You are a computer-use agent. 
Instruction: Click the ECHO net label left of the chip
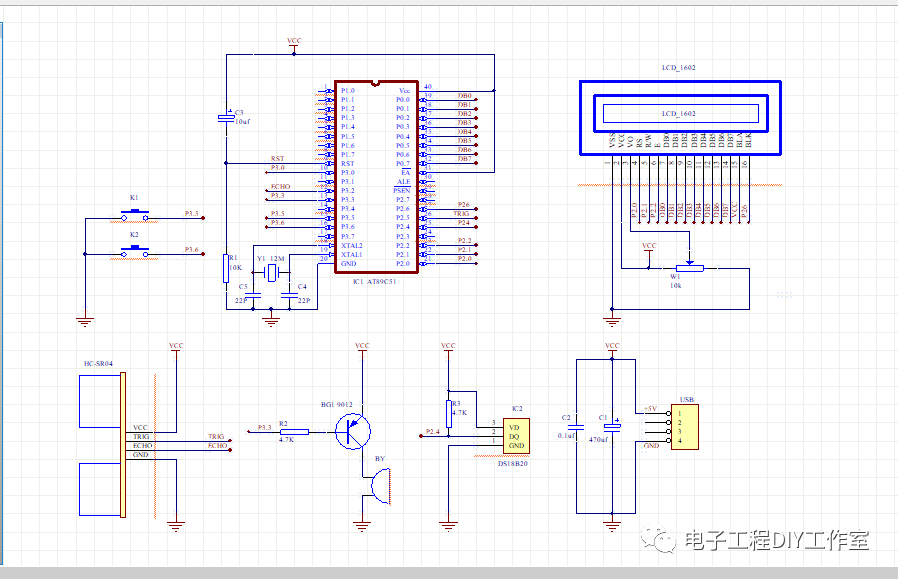[281, 187]
